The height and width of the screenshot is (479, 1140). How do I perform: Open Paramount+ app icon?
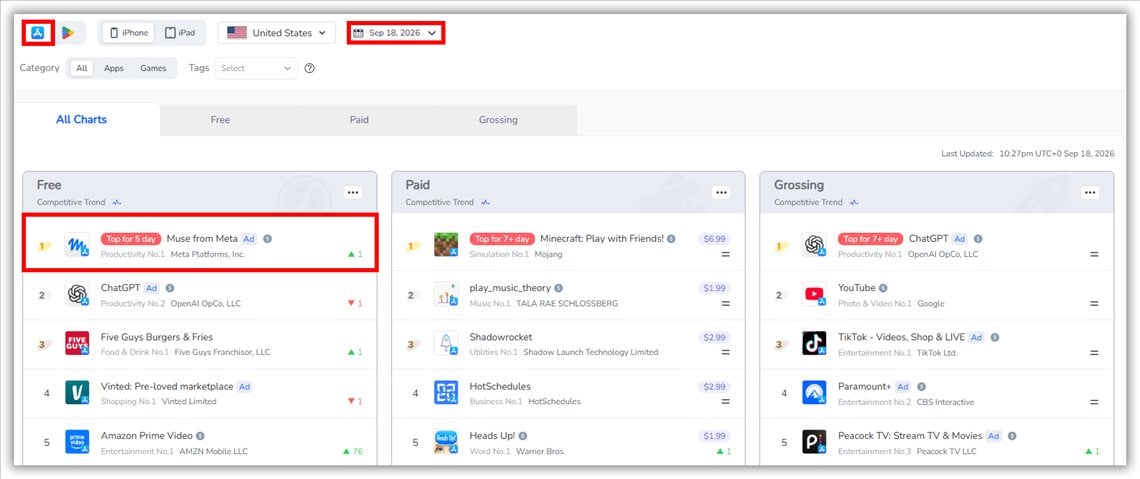[x=814, y=393]
